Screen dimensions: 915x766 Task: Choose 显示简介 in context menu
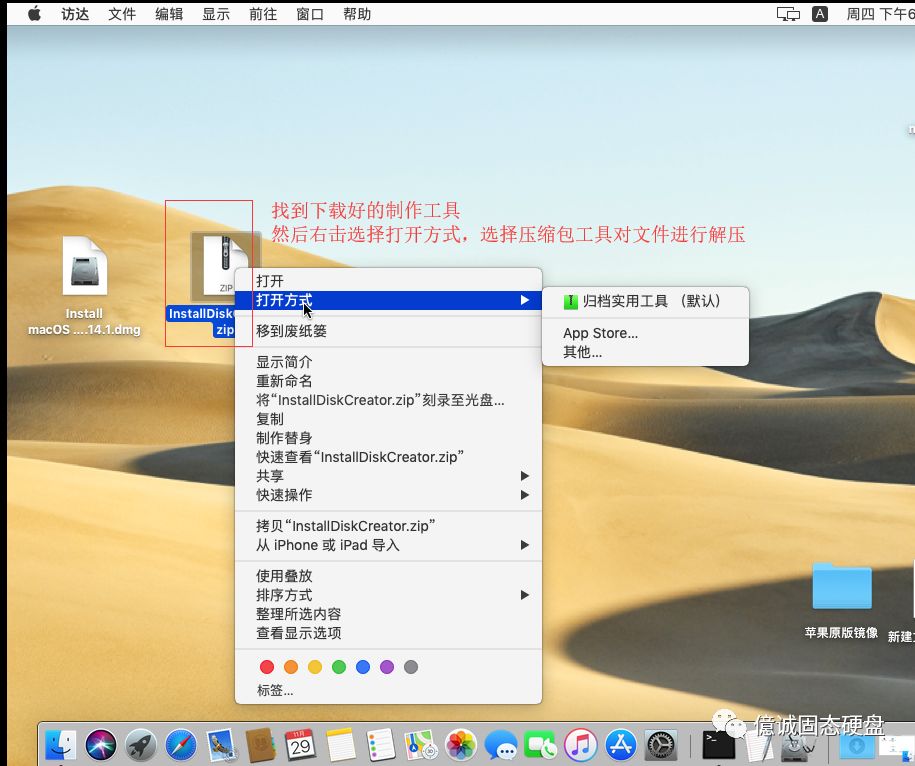(388, 362)
